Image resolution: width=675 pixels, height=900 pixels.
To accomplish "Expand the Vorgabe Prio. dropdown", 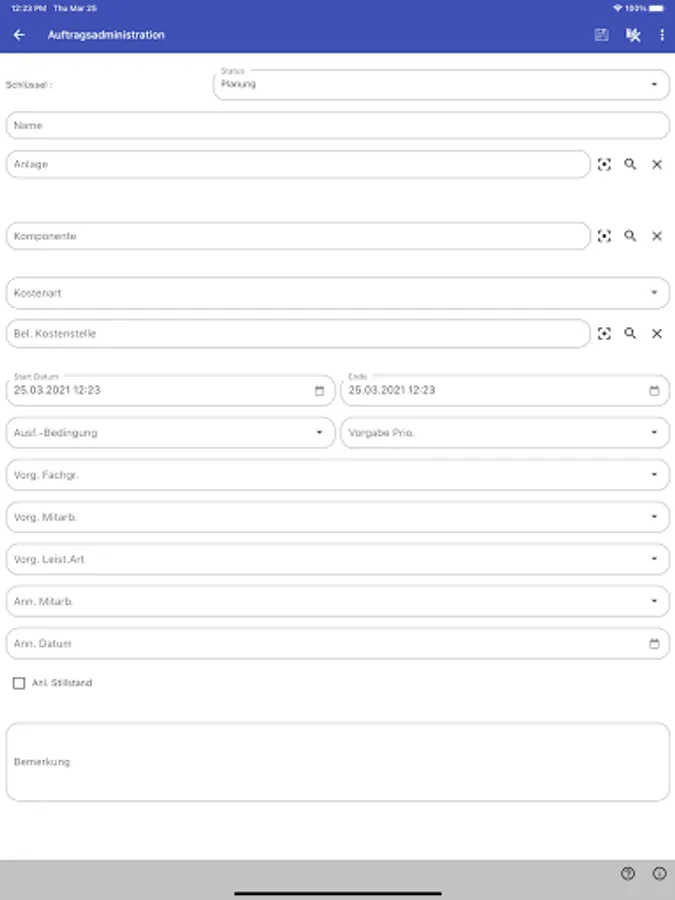I will coord(505,433).
